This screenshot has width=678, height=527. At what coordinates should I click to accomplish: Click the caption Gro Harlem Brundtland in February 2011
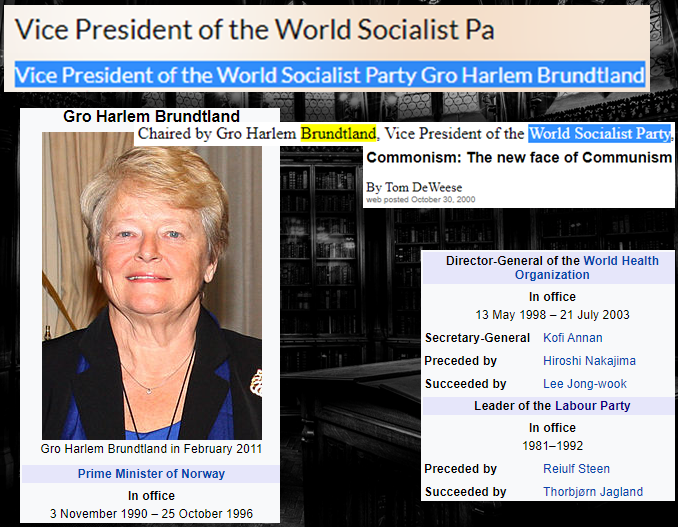151,449
